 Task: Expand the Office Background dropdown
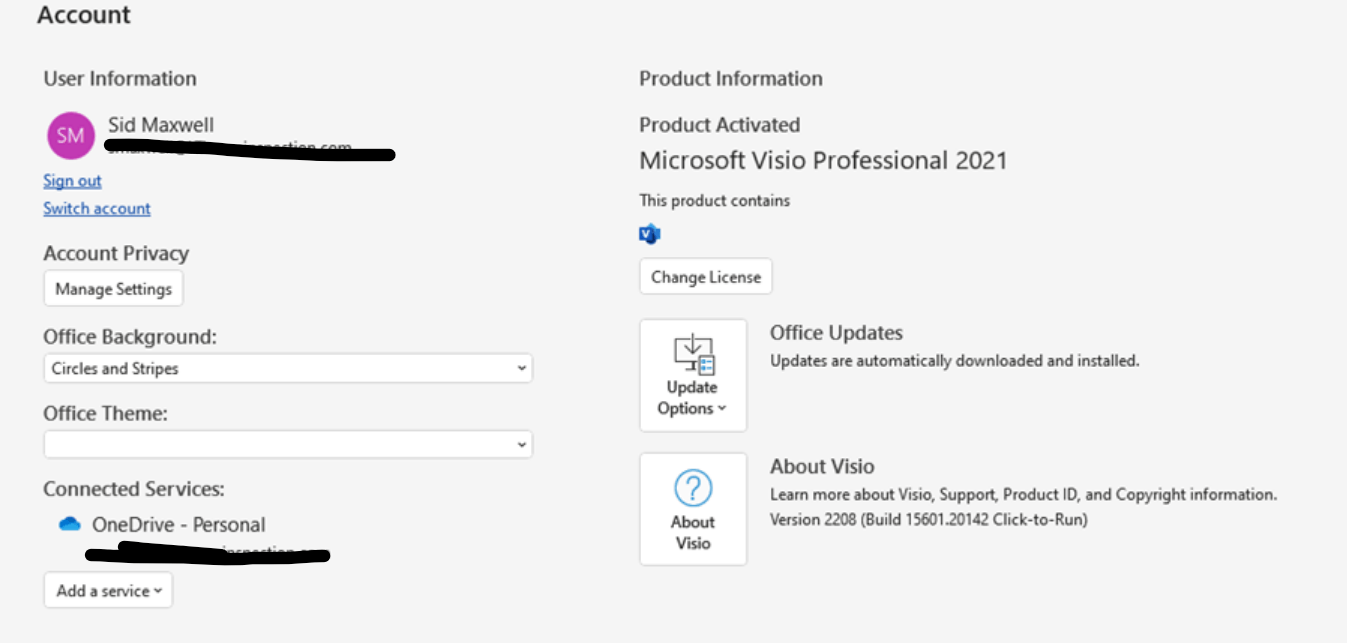pyautogui.click(x=288, y=368)
